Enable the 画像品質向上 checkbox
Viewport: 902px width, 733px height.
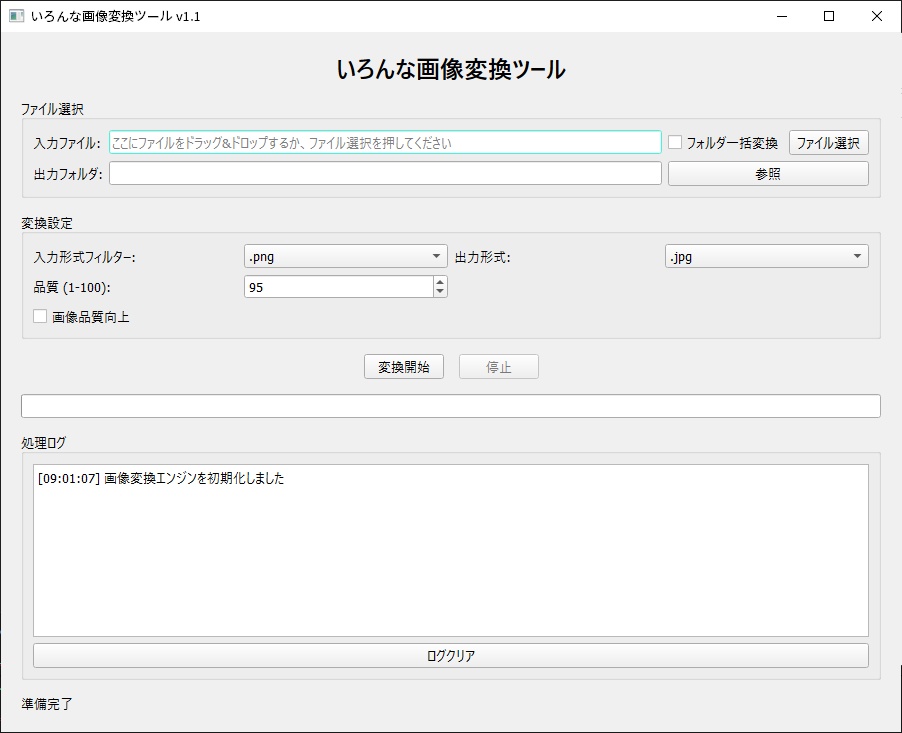coord(40,316)
